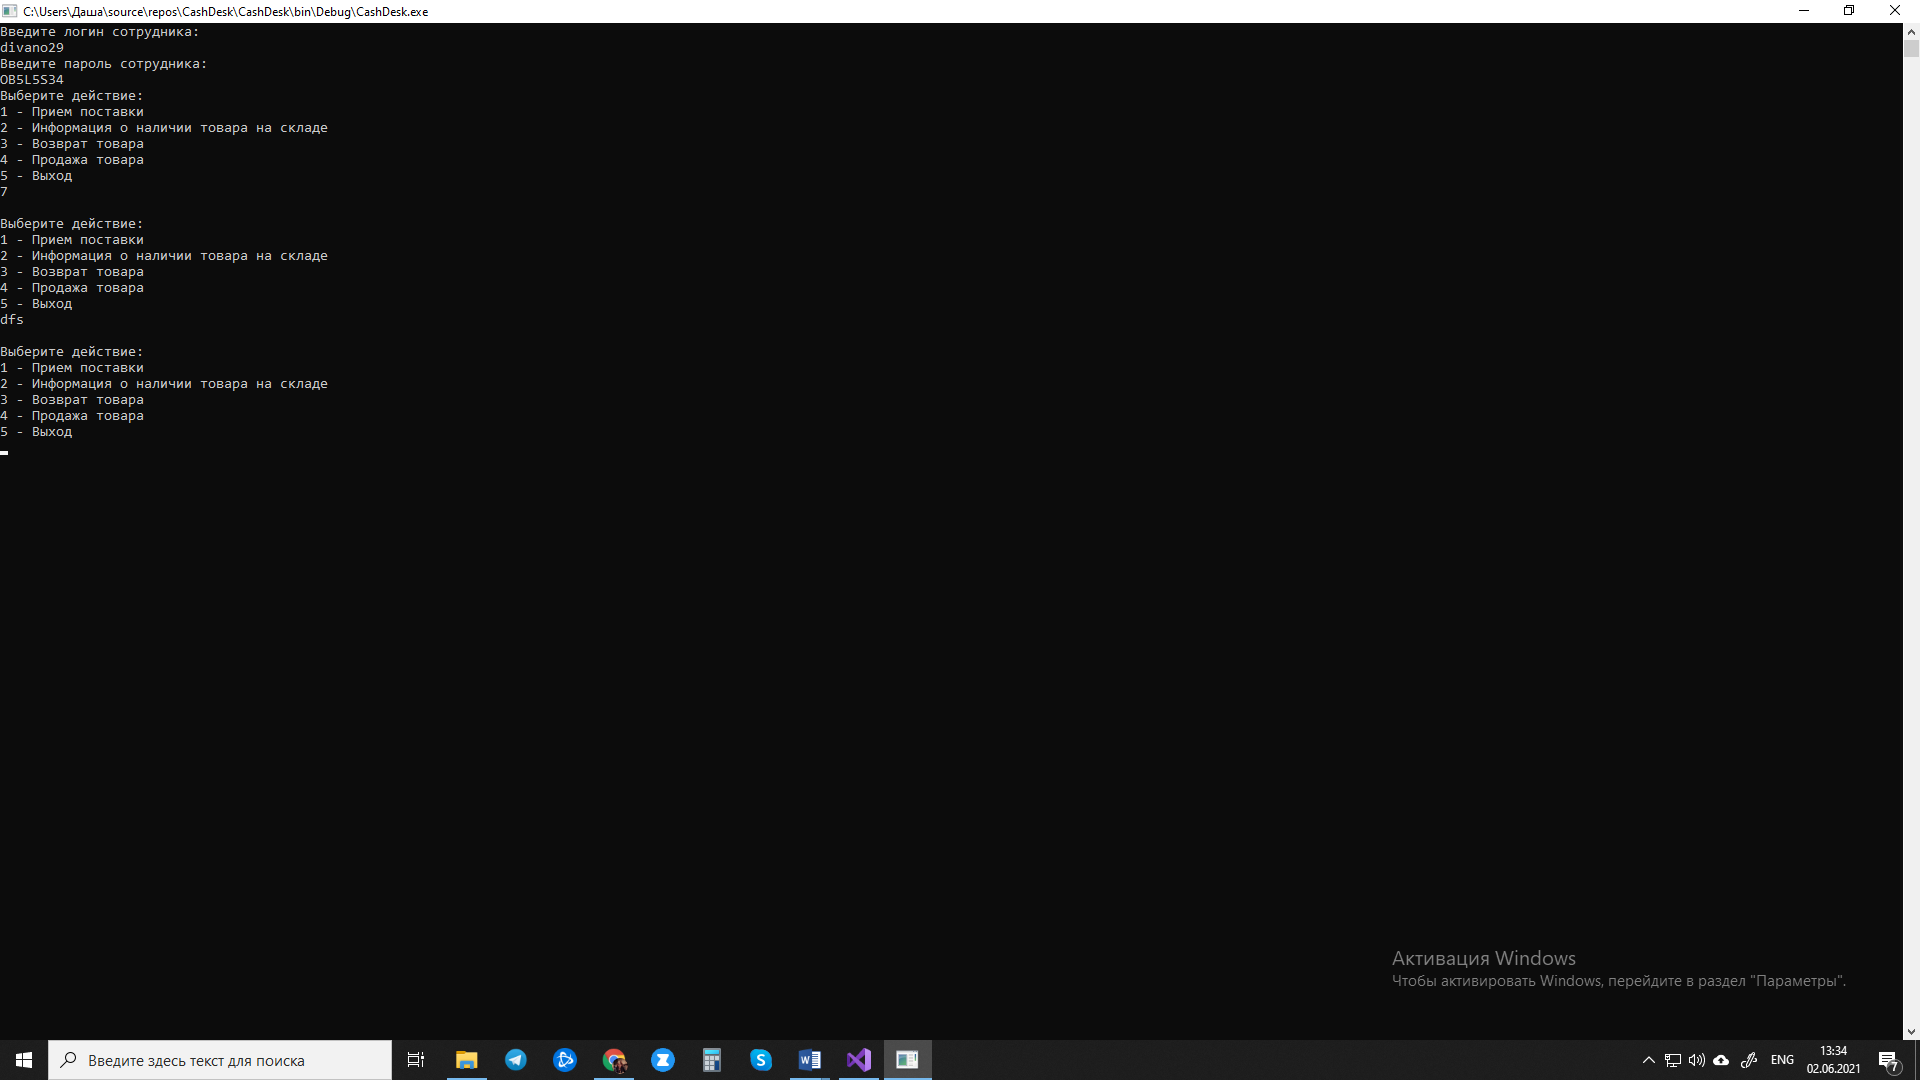Click the vertical scrollbar thumb

pos(1911,48)
